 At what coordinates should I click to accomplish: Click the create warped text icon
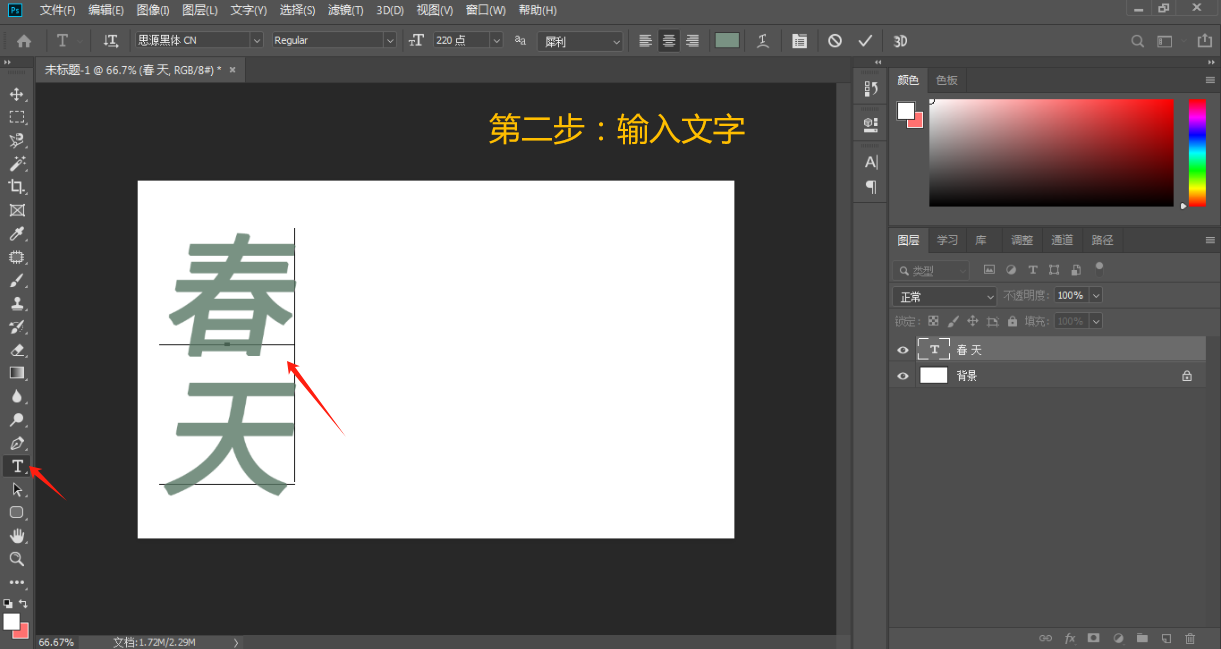[x=763, y=41]
